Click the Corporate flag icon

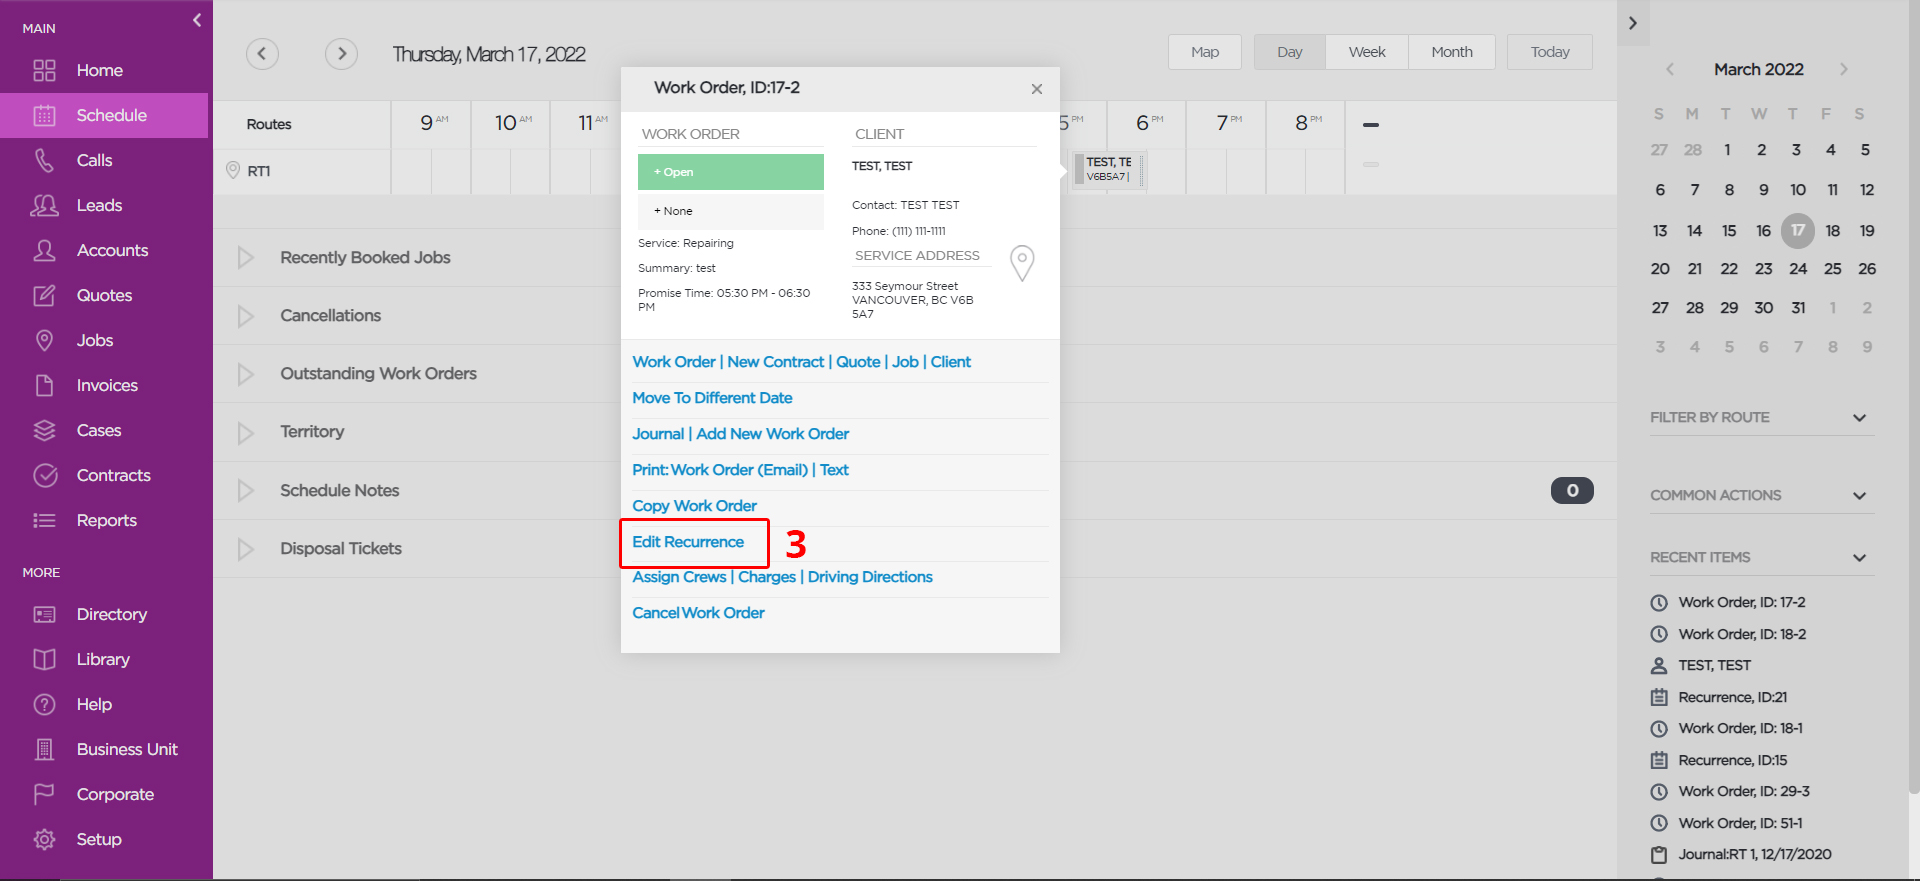click(44, 794)
